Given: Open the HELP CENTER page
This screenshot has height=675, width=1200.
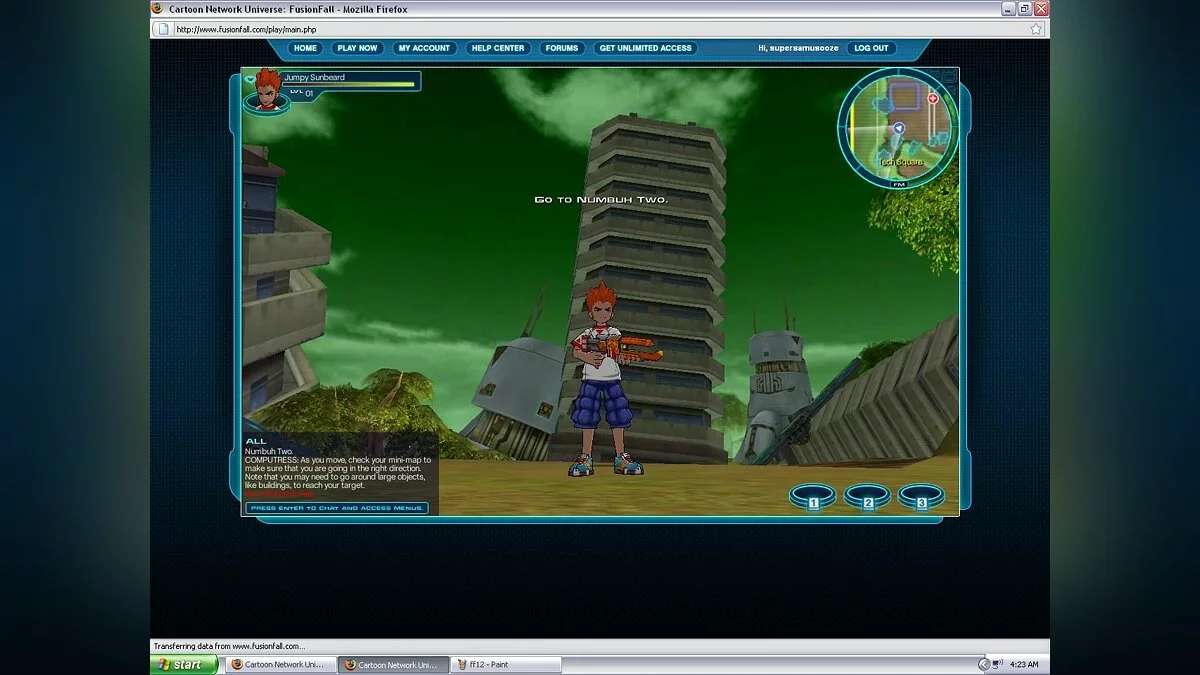Looking at the screenshot, I should click(x=498, y=48).
